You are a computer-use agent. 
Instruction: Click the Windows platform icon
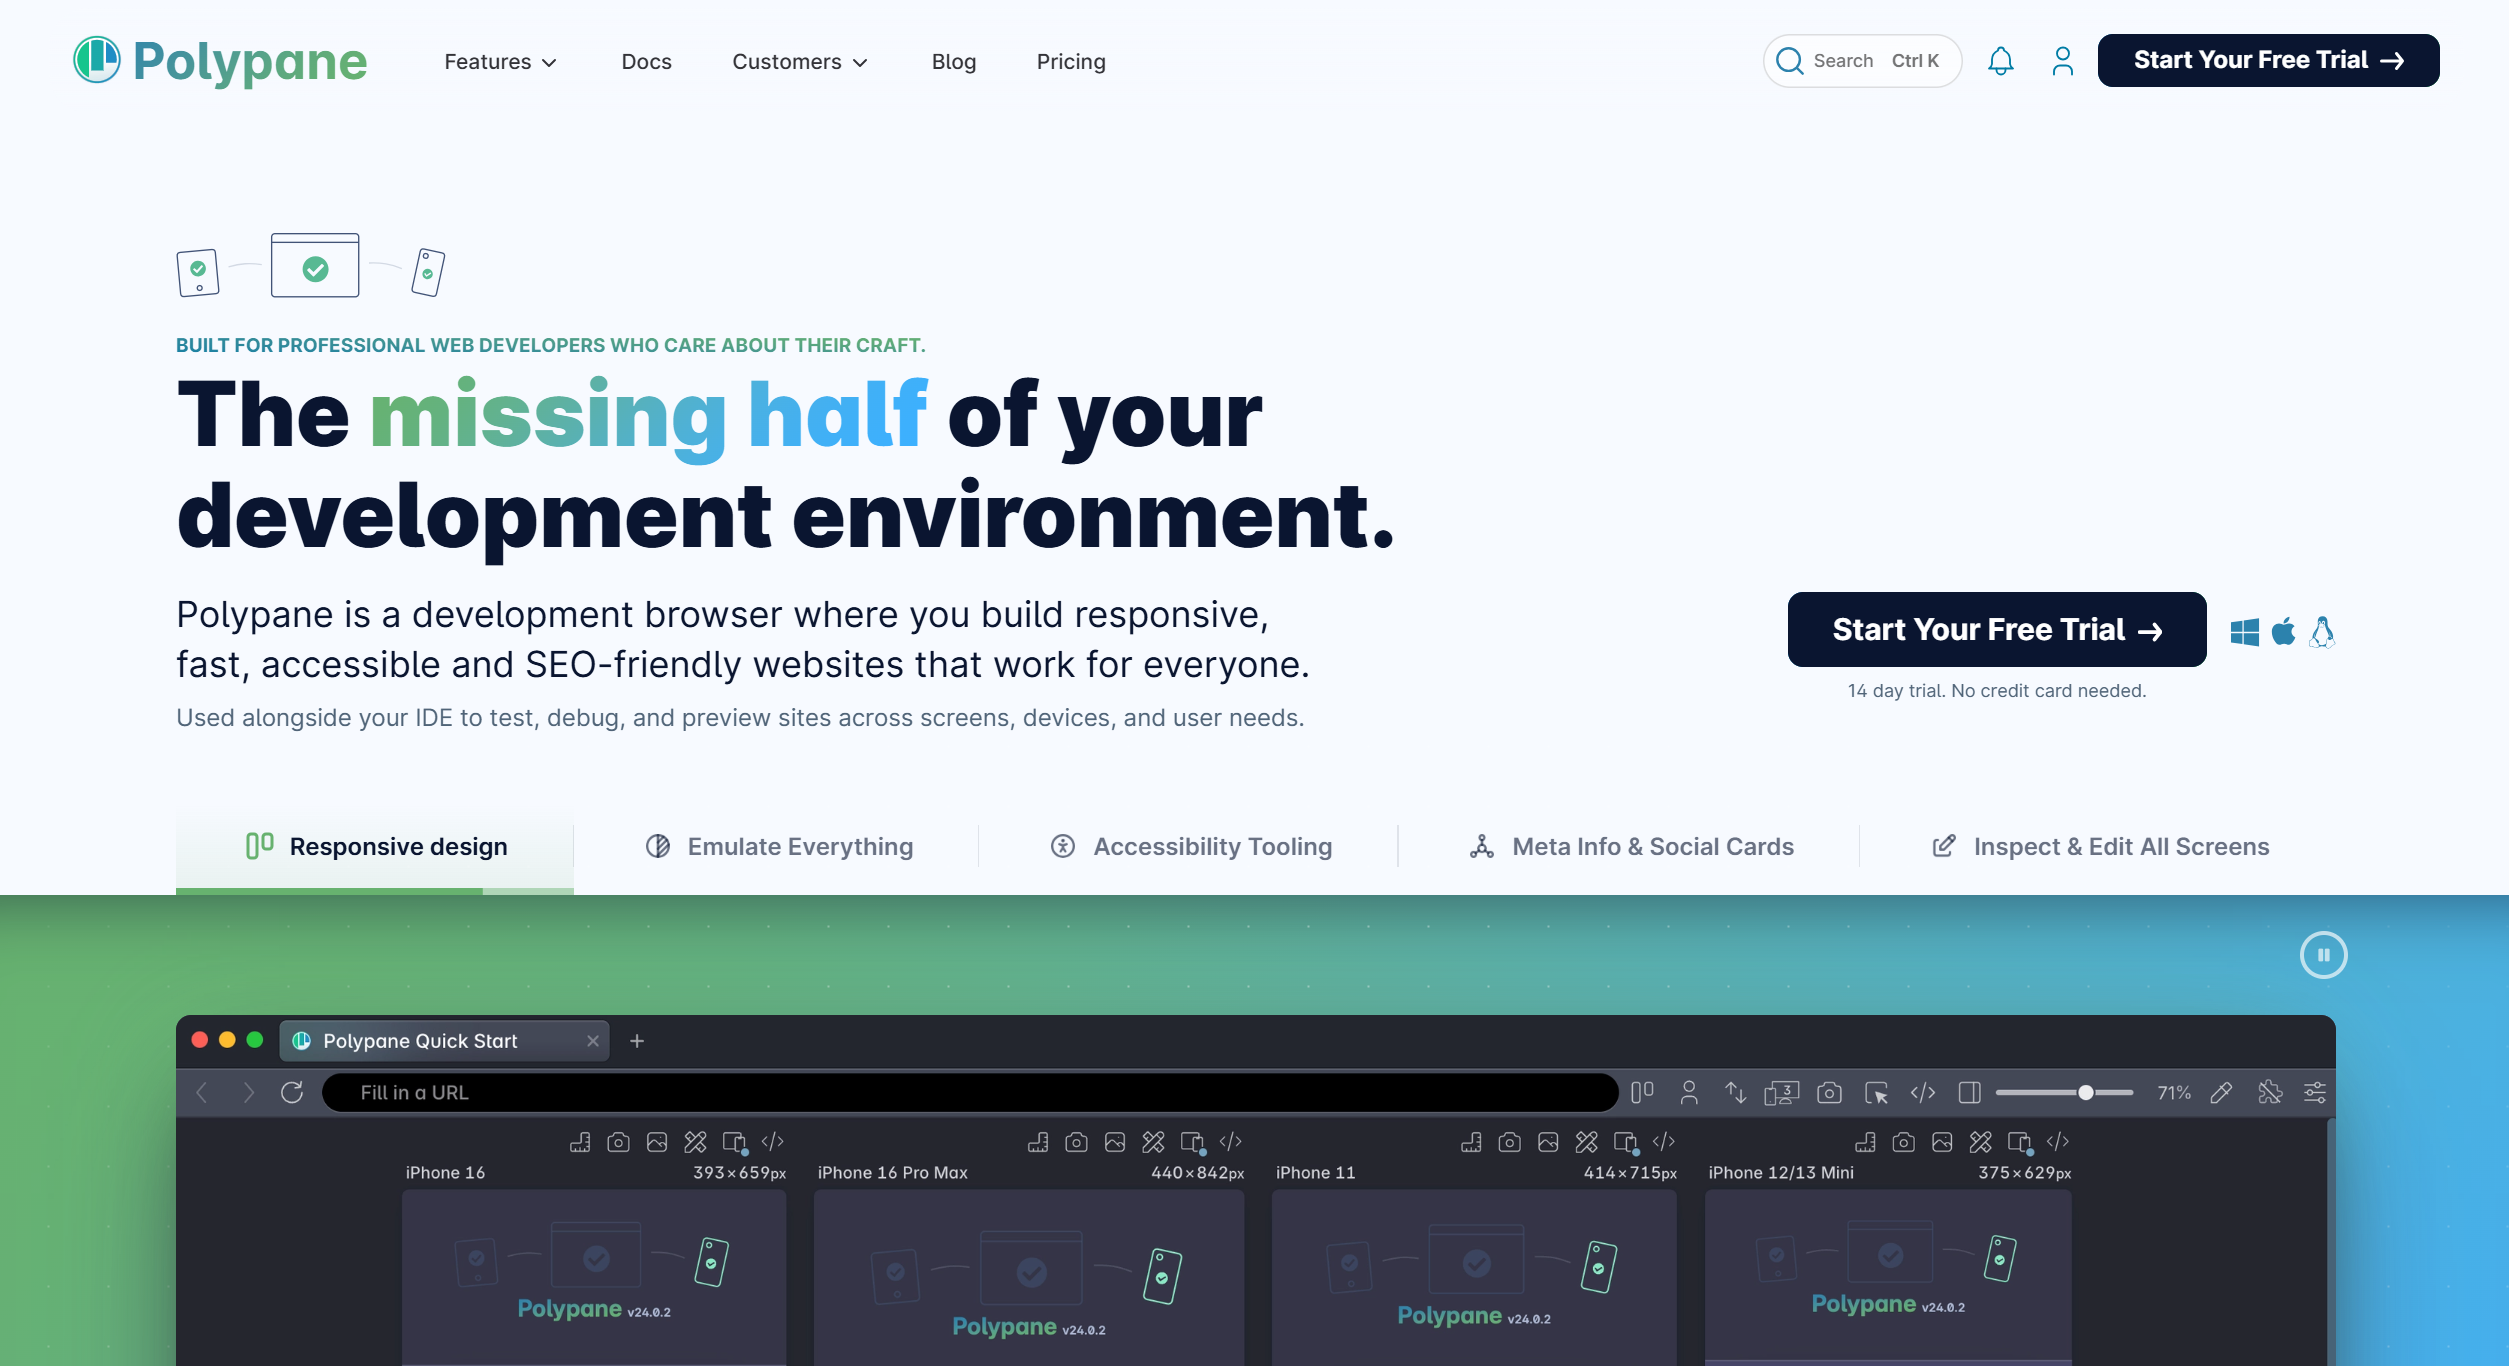2244,632
